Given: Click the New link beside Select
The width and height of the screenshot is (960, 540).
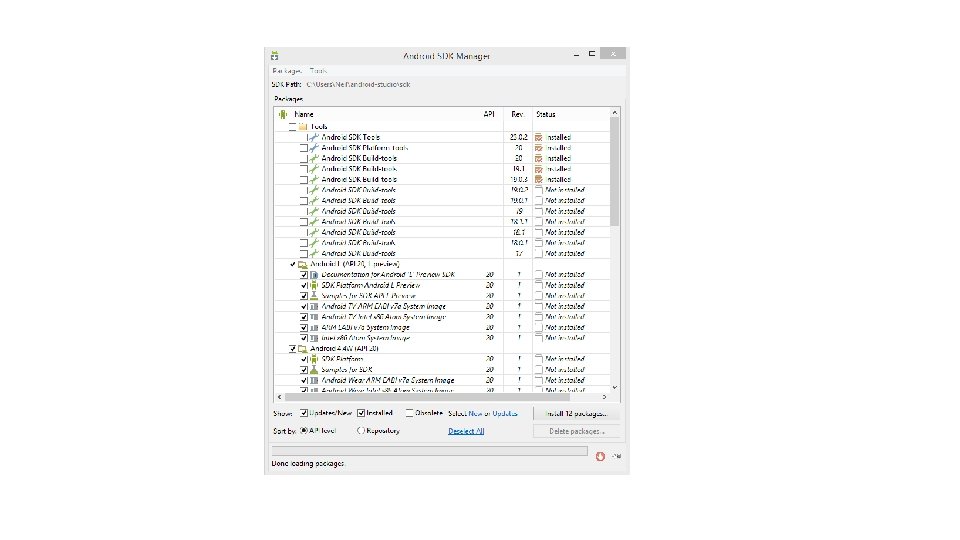Looking at the screenshot, I should pos(475,413).
